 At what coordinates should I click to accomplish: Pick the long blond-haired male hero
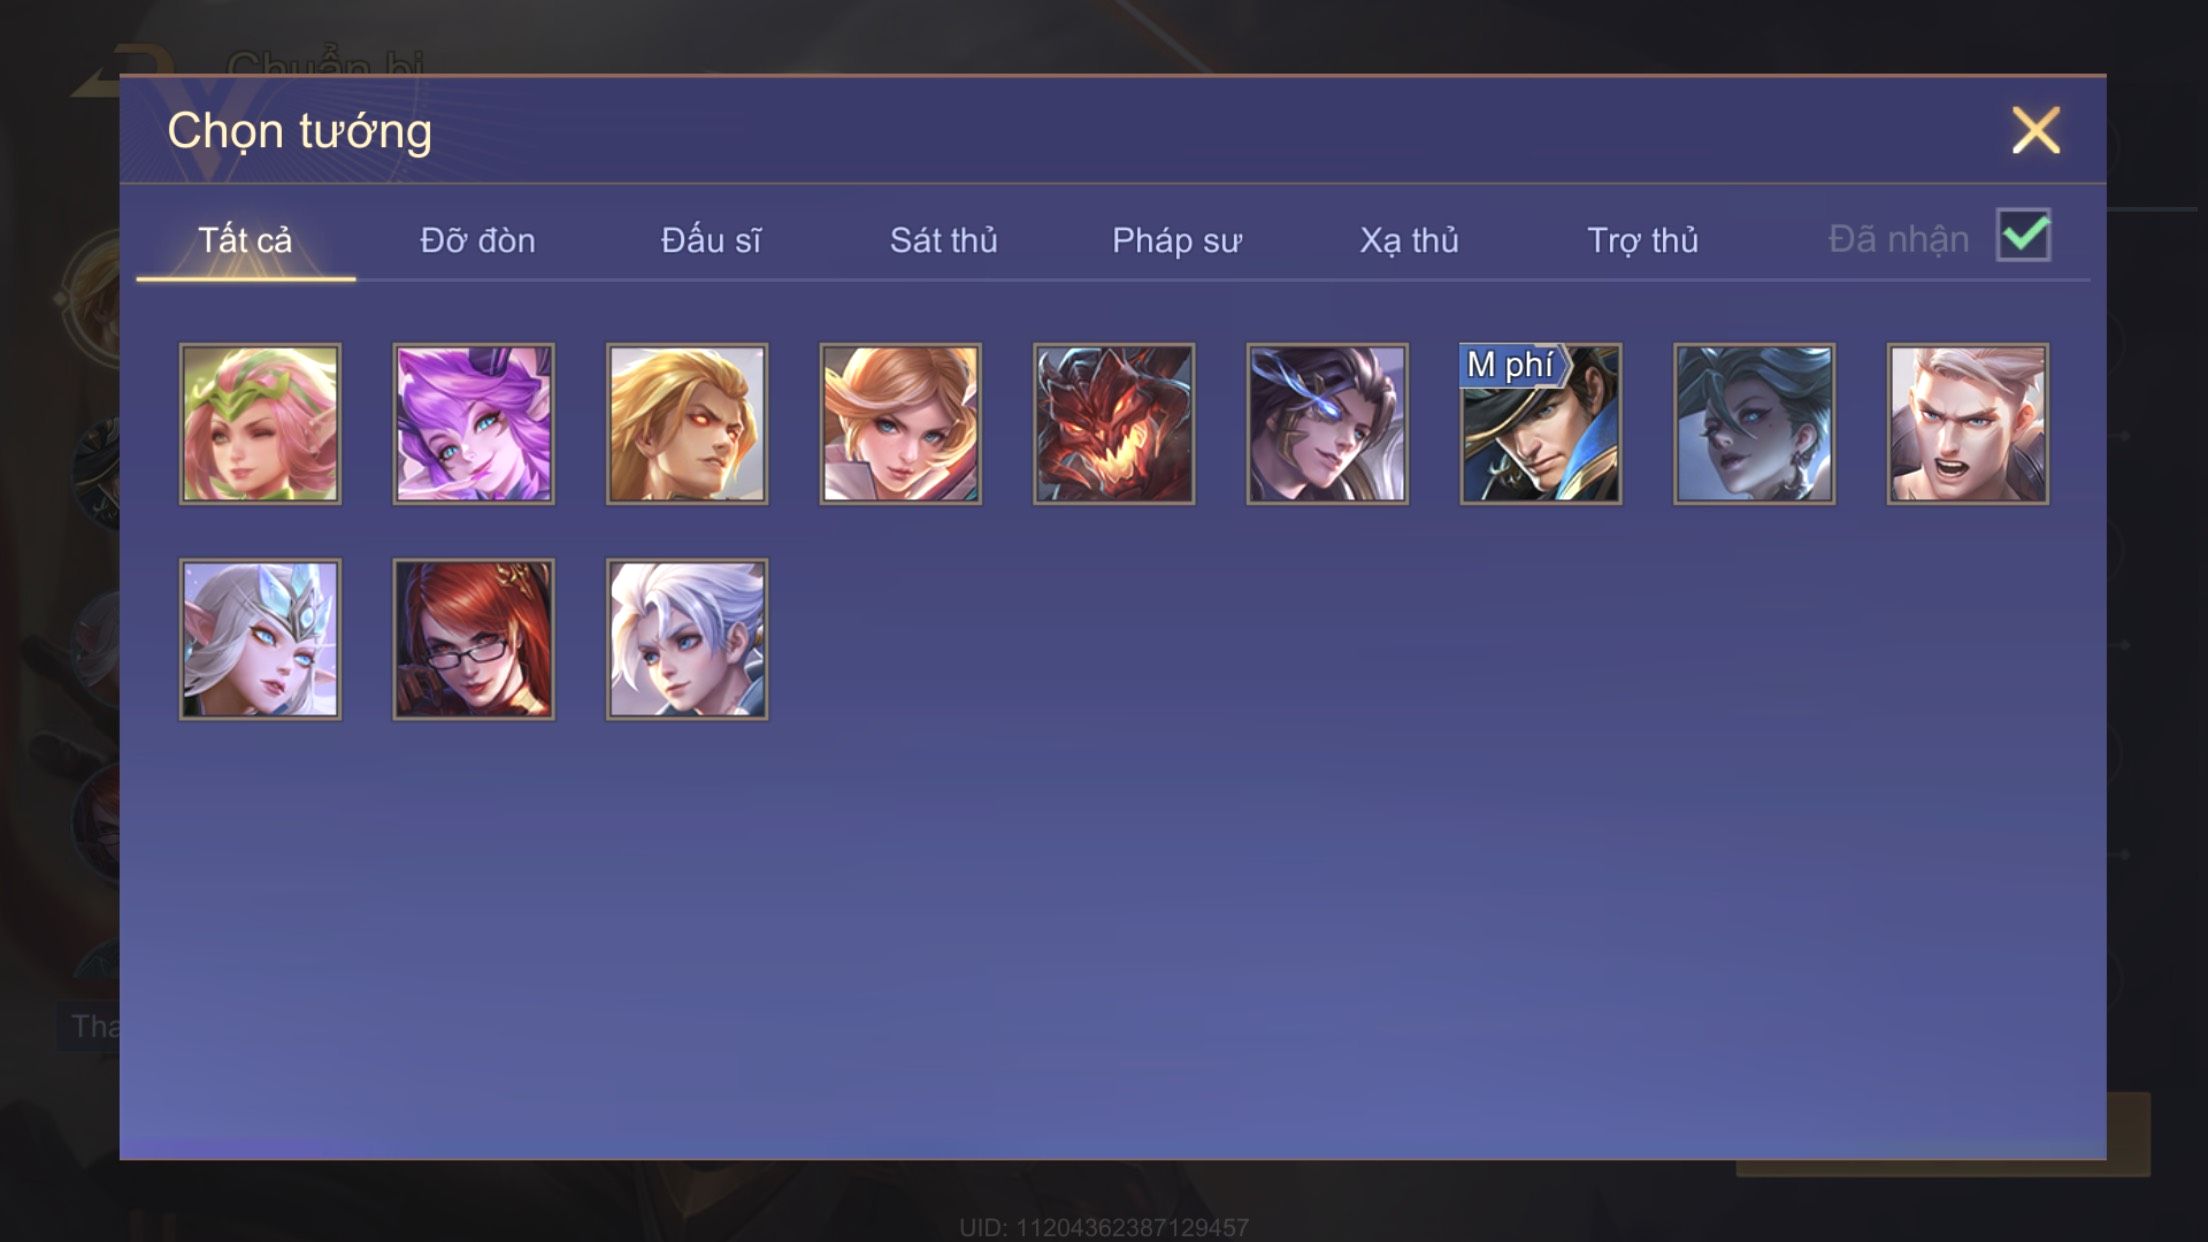(x=687, y=424)
